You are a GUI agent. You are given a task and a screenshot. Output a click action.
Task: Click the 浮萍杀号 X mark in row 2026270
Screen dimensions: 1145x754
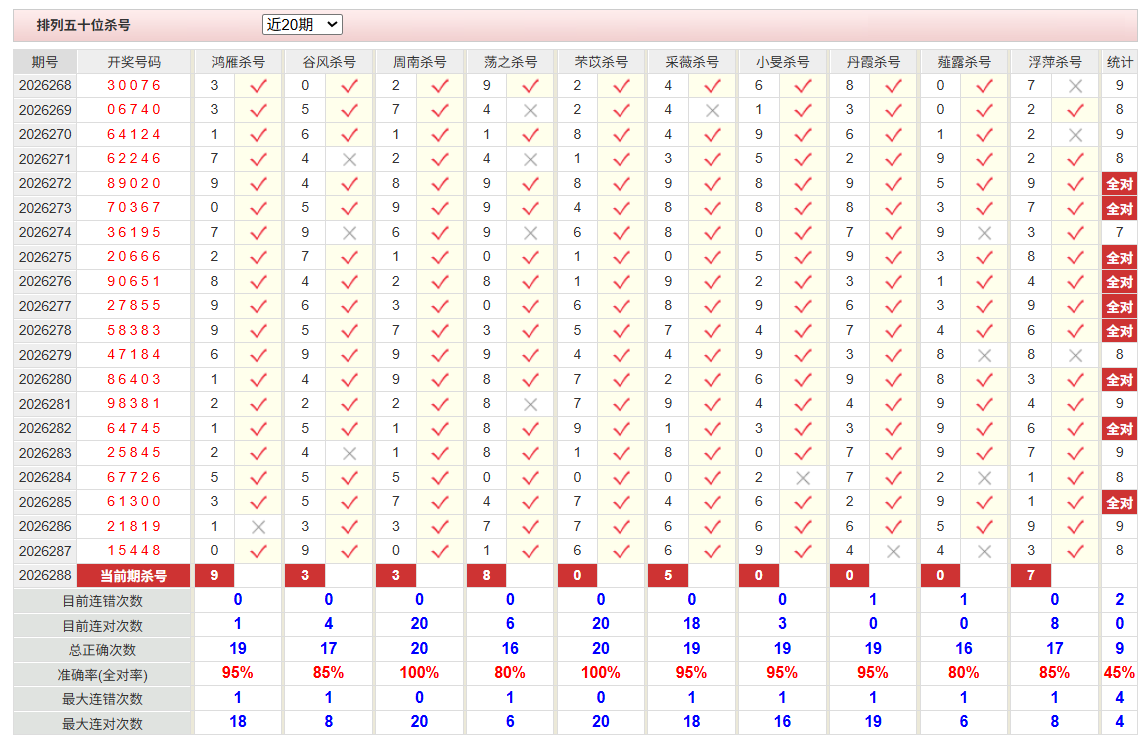(x=1075, y=135)
